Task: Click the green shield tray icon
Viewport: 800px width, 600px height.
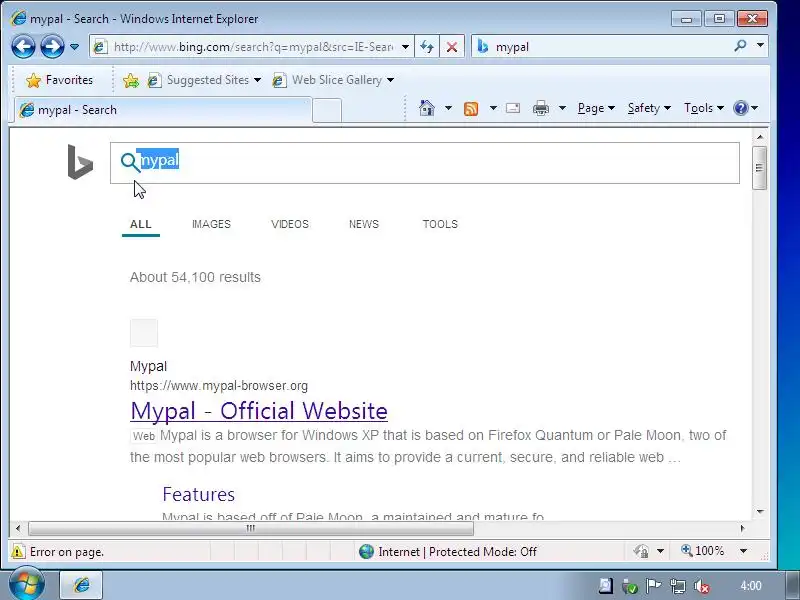Action: pos(630,586)
